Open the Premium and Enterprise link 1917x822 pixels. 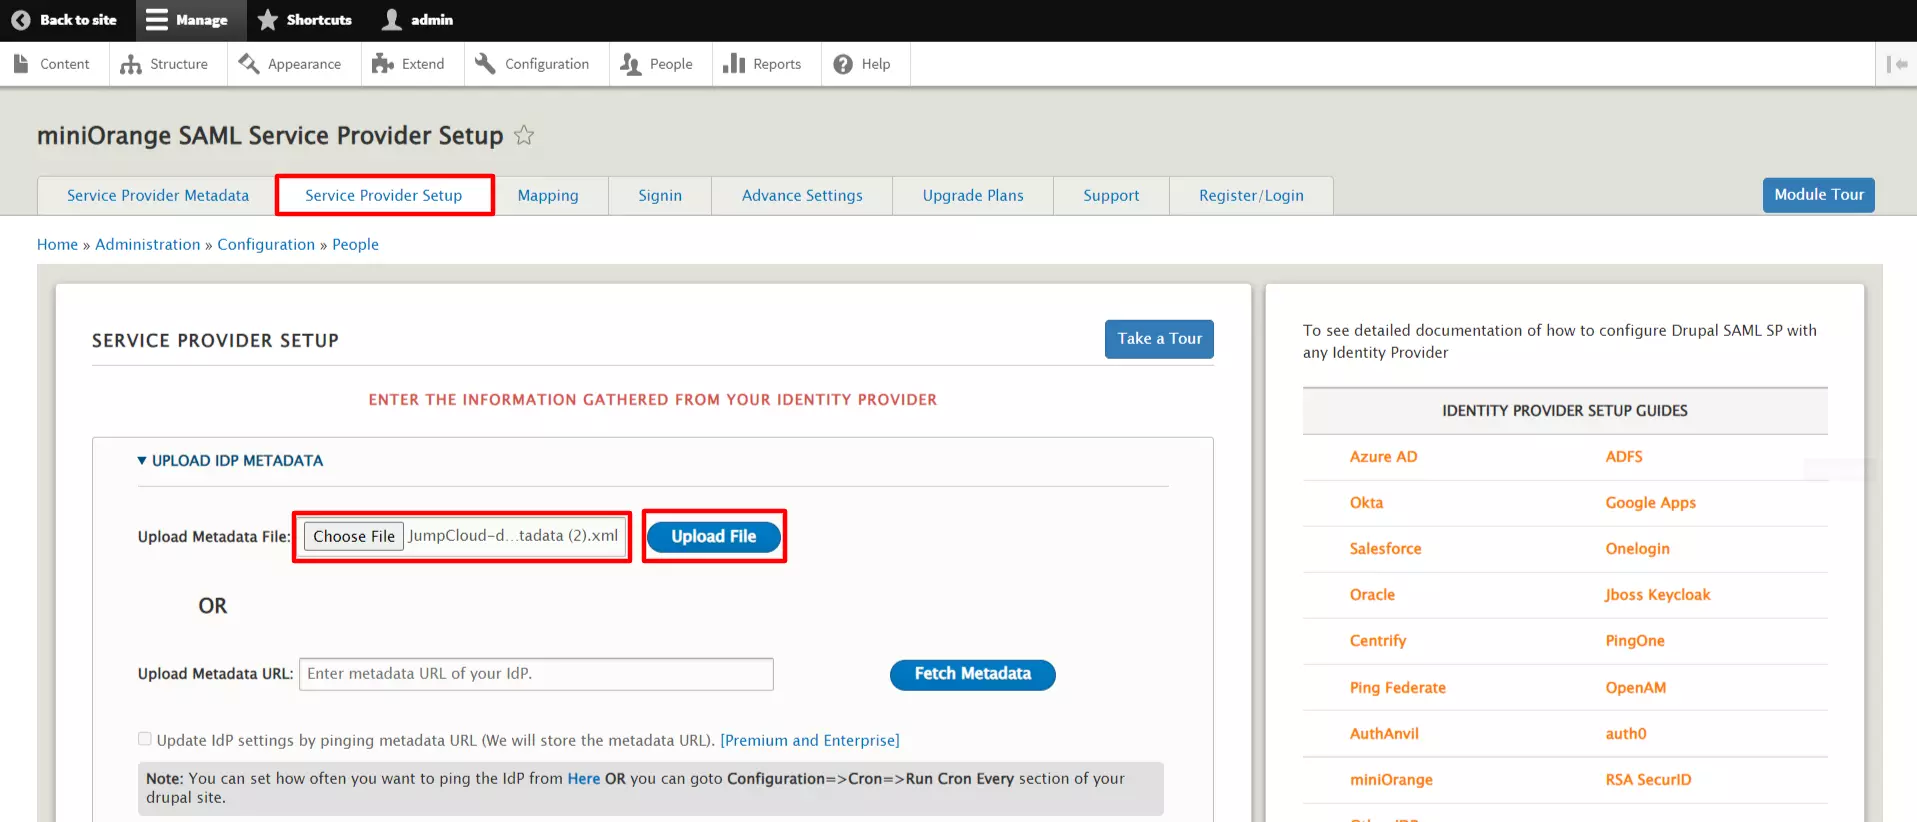pos(810,741)
